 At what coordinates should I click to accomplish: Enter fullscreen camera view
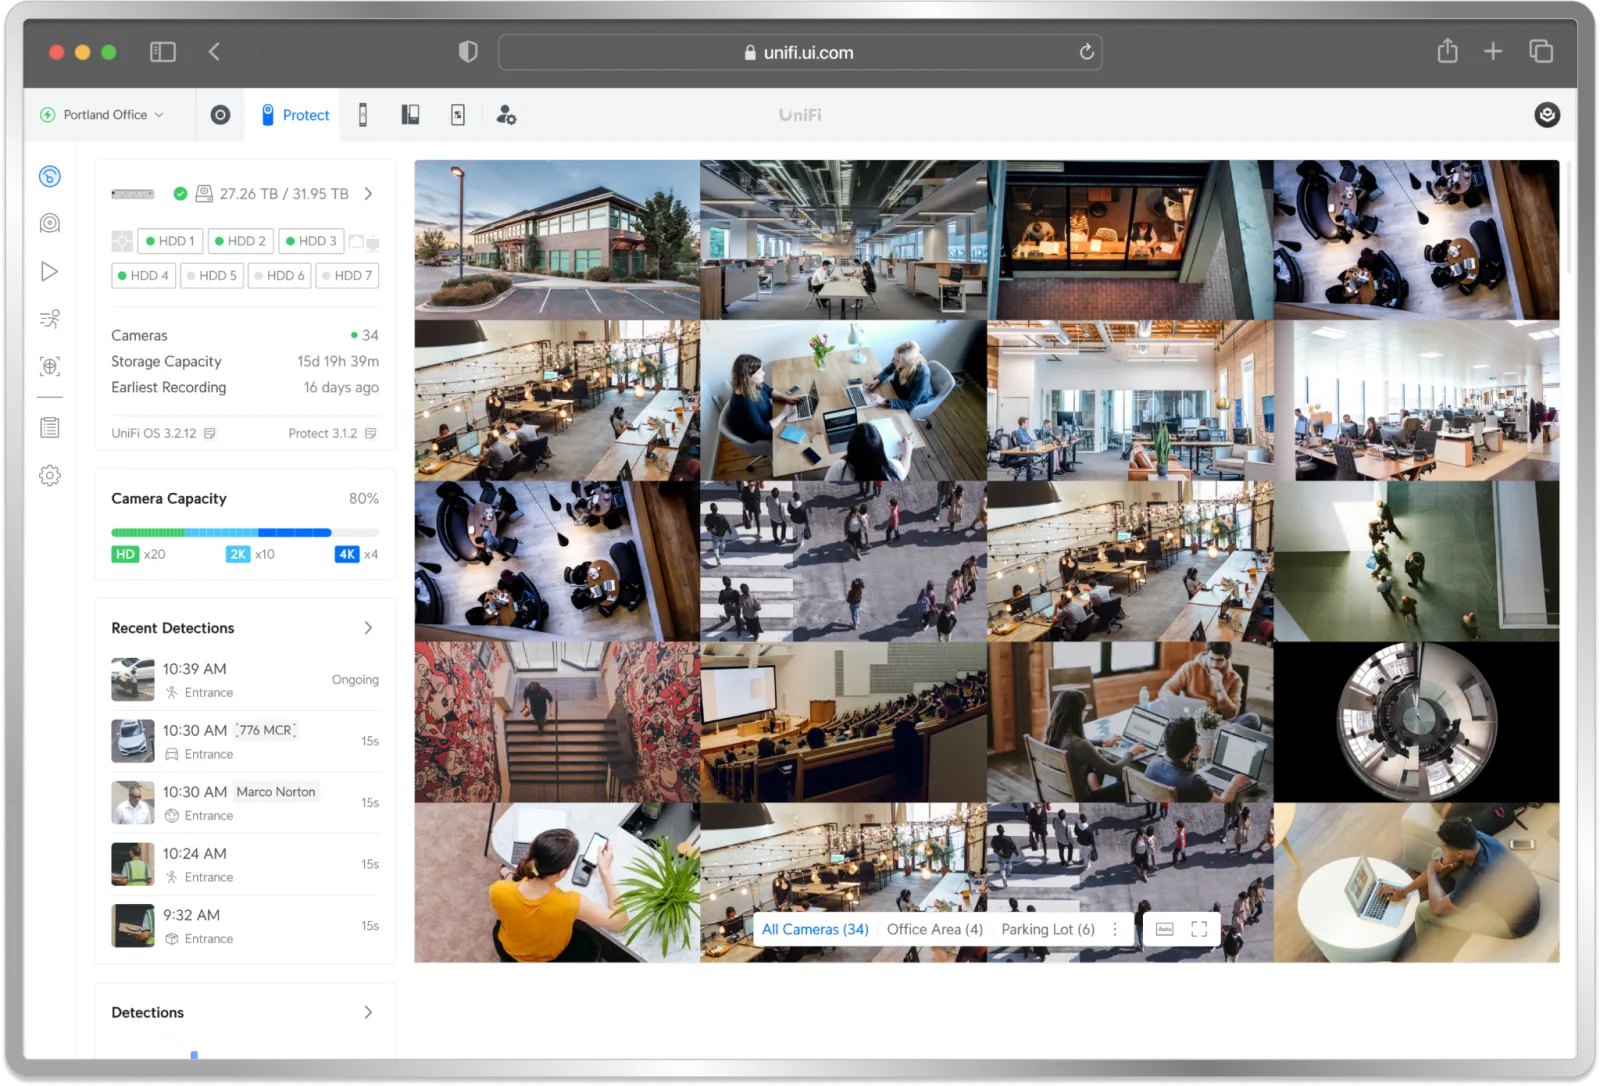click(1199, 929)
